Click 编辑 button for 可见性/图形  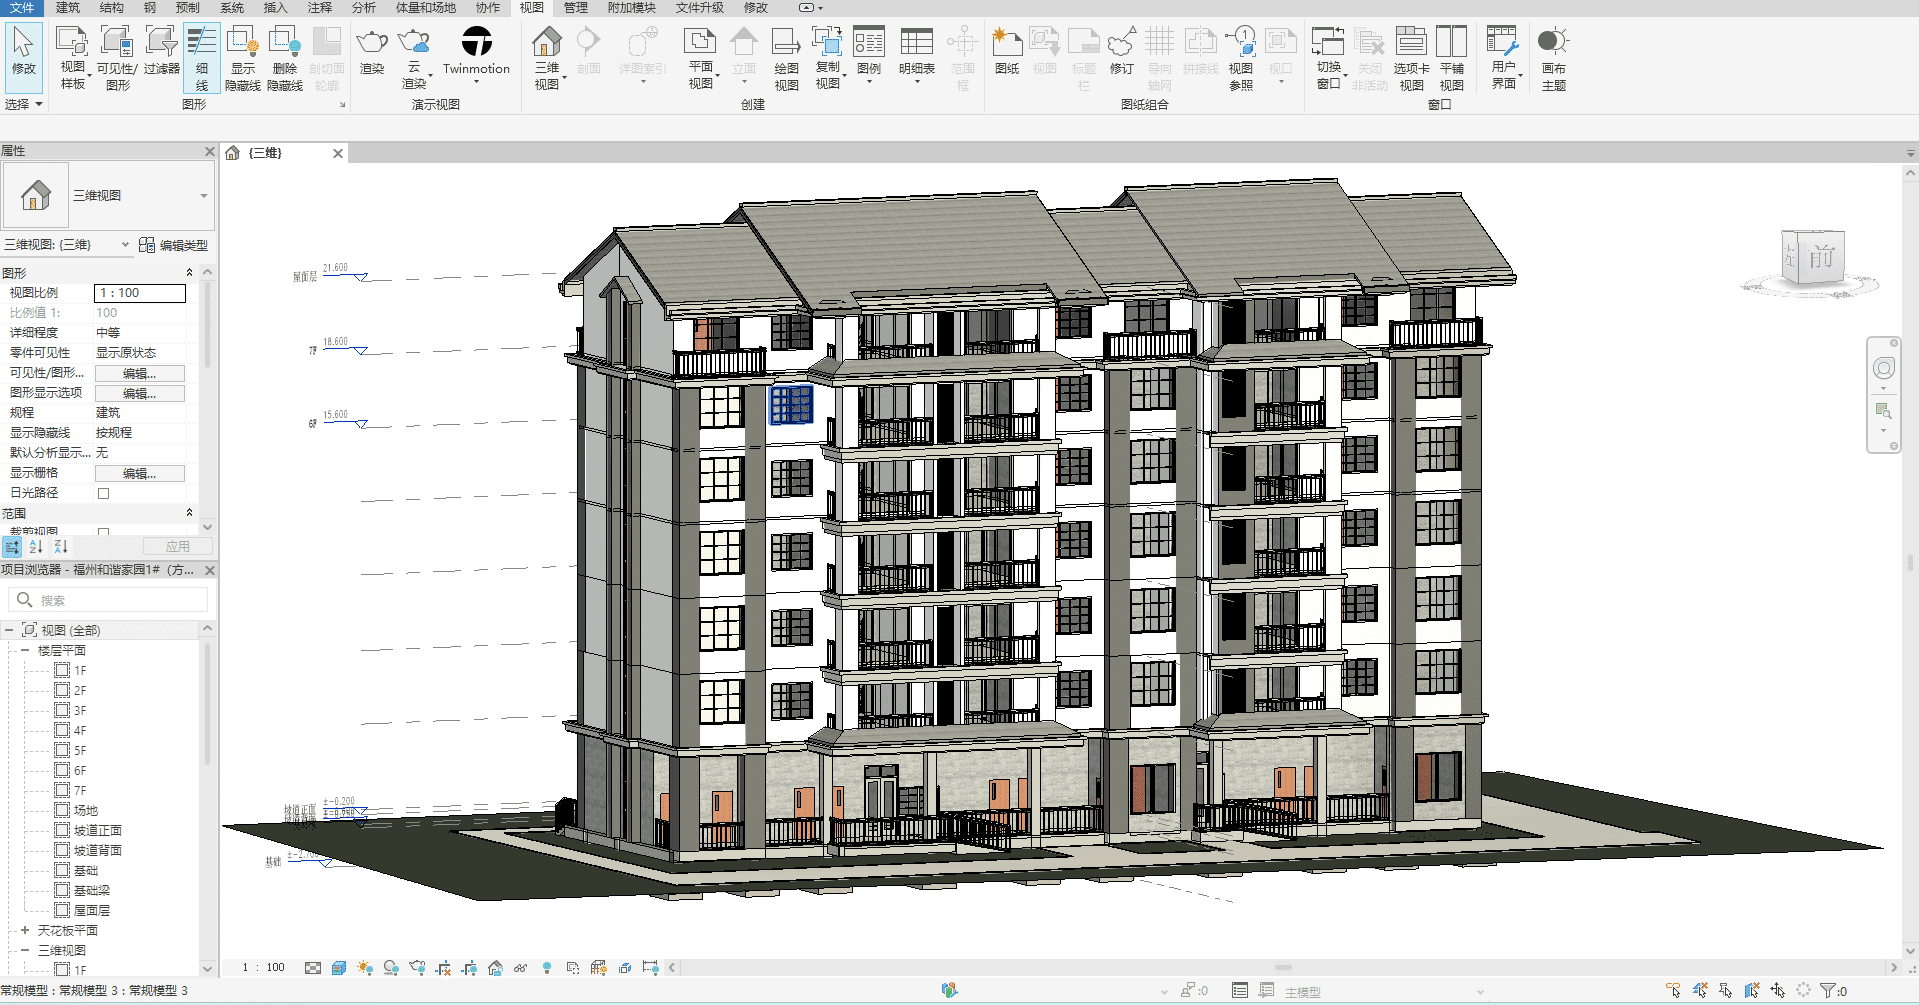tap(139, 373)
